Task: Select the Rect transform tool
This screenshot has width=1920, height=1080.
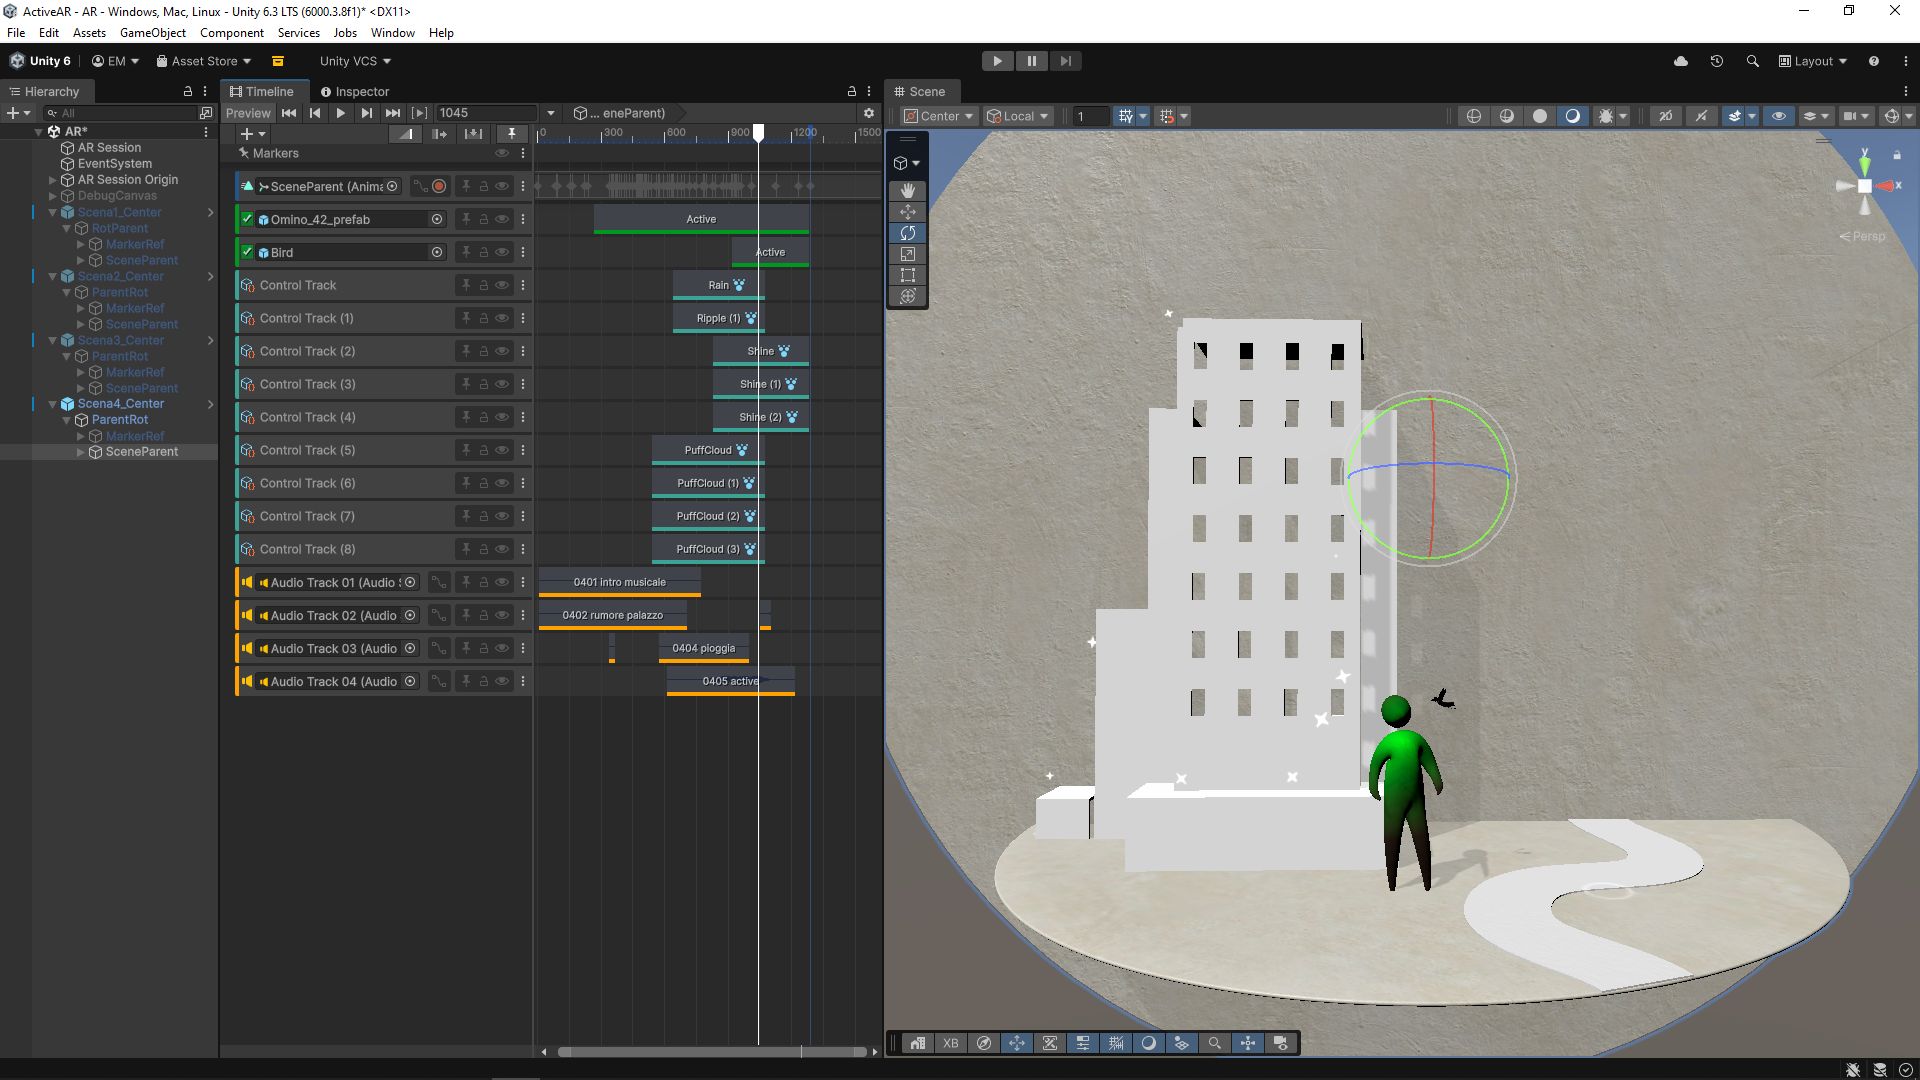Action: pos(907,275)
